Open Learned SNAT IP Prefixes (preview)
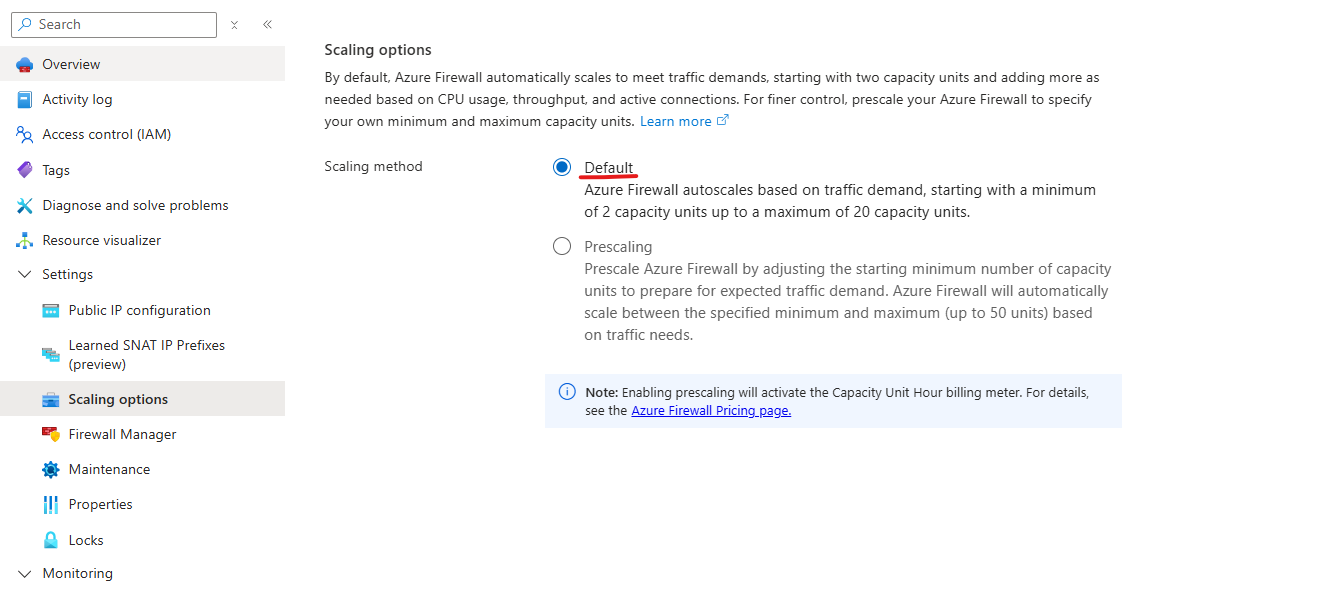Viewport: 1324px width, 600px height. pyautogui.click(x=146, y=355)
